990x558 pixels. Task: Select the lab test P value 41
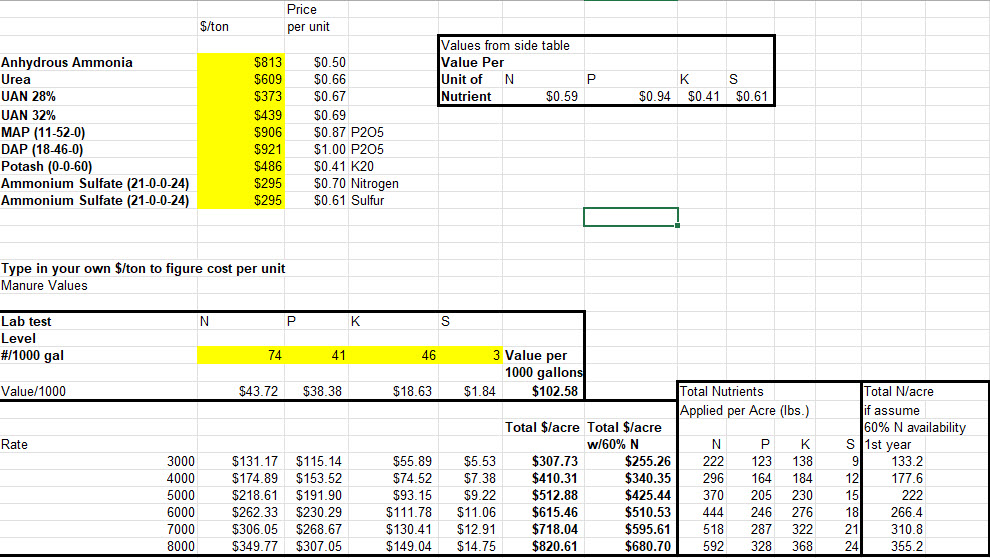click(316, 355)
